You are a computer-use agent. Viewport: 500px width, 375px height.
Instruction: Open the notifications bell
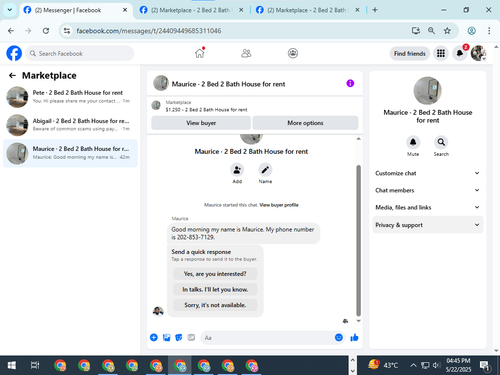(460, 53)
